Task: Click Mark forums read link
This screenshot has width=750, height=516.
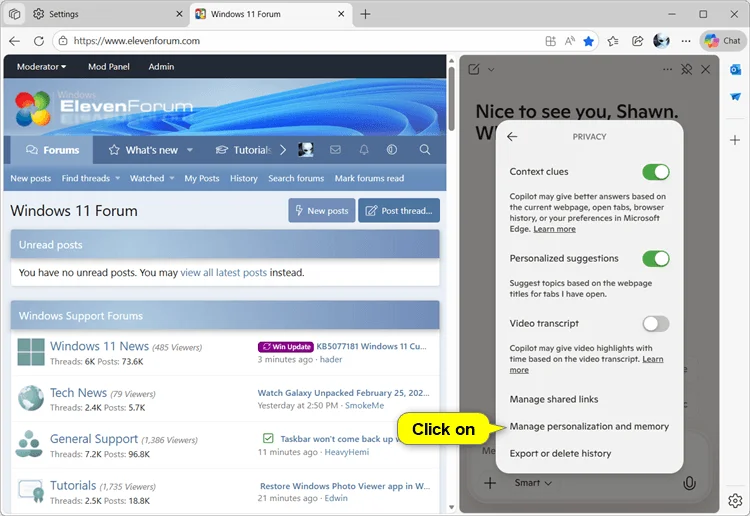Action: point(369,178)
